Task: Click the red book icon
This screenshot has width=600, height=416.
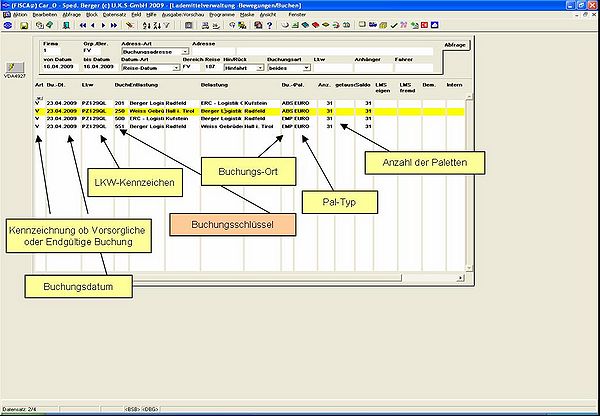Action: [x=316, y=25]
